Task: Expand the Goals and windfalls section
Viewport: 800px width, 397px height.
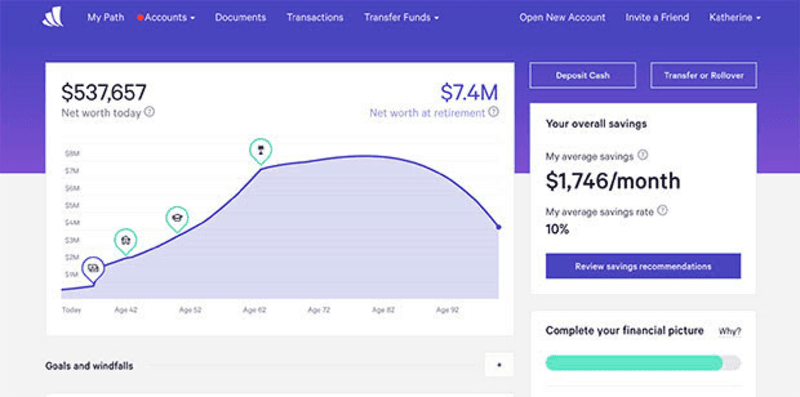Action: tap(499, 365)
